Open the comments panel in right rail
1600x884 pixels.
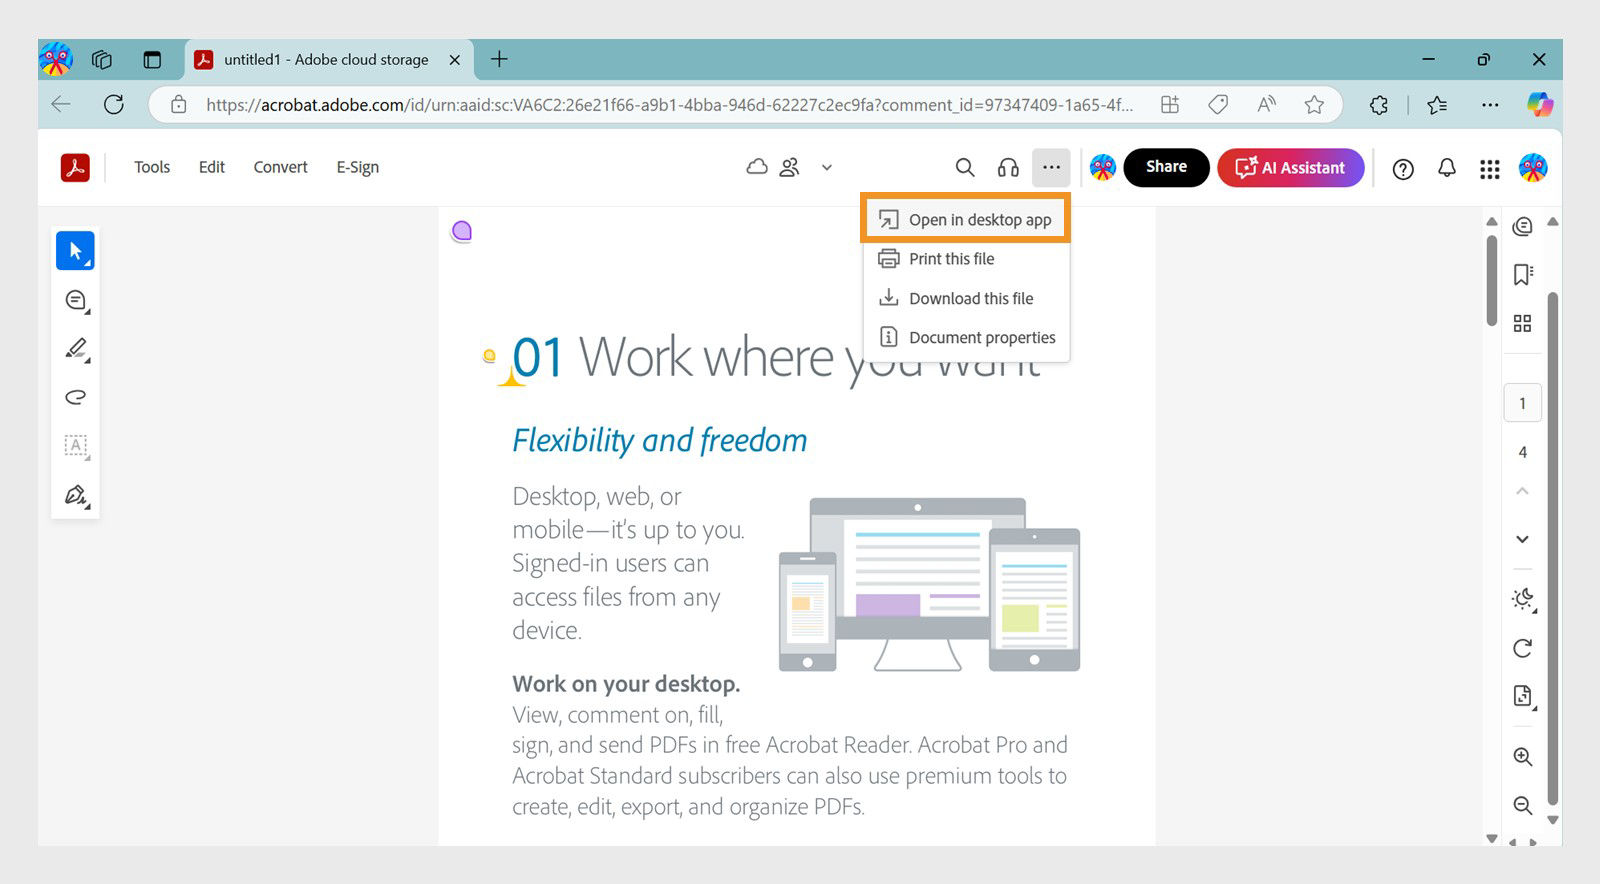point(1522,227)
